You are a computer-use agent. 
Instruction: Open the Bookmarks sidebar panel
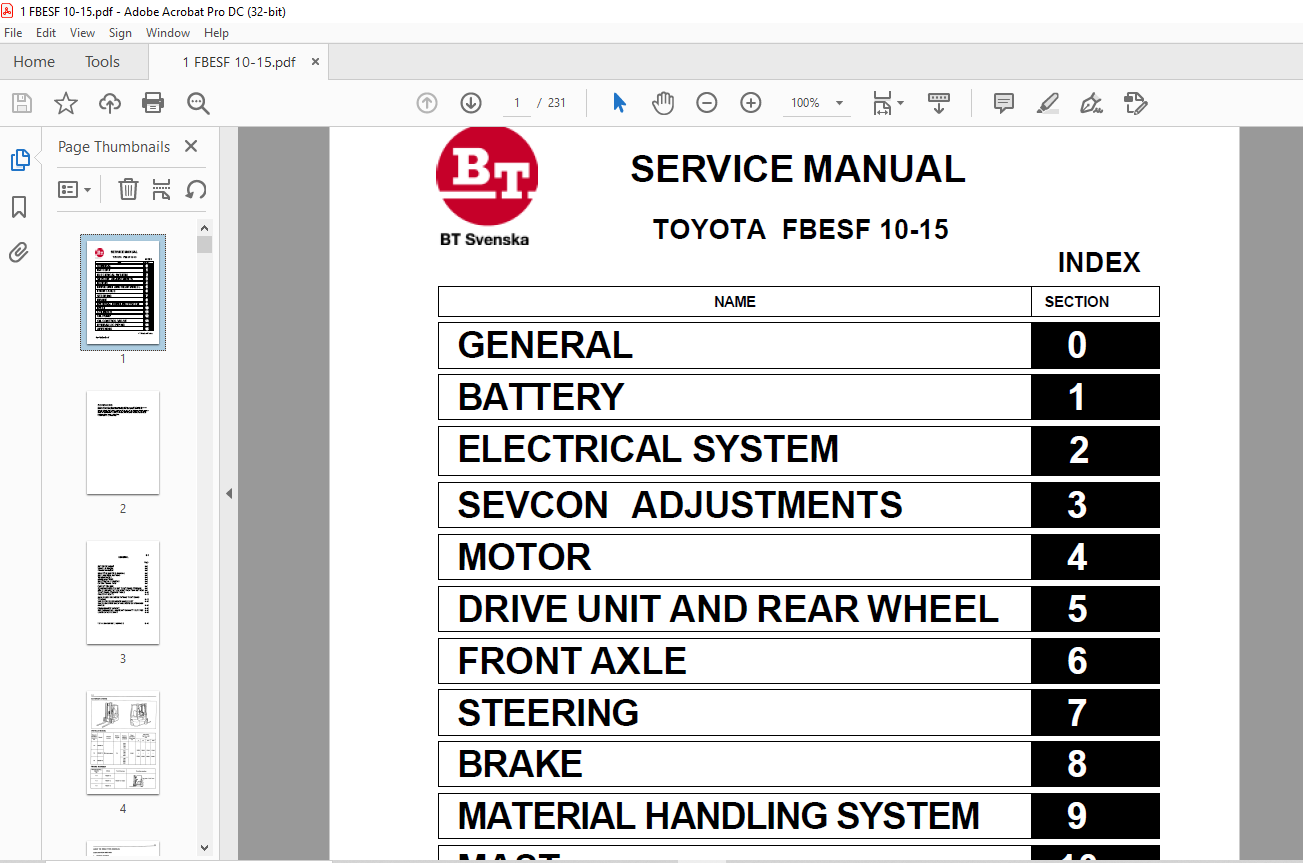[x=19, y=207]
